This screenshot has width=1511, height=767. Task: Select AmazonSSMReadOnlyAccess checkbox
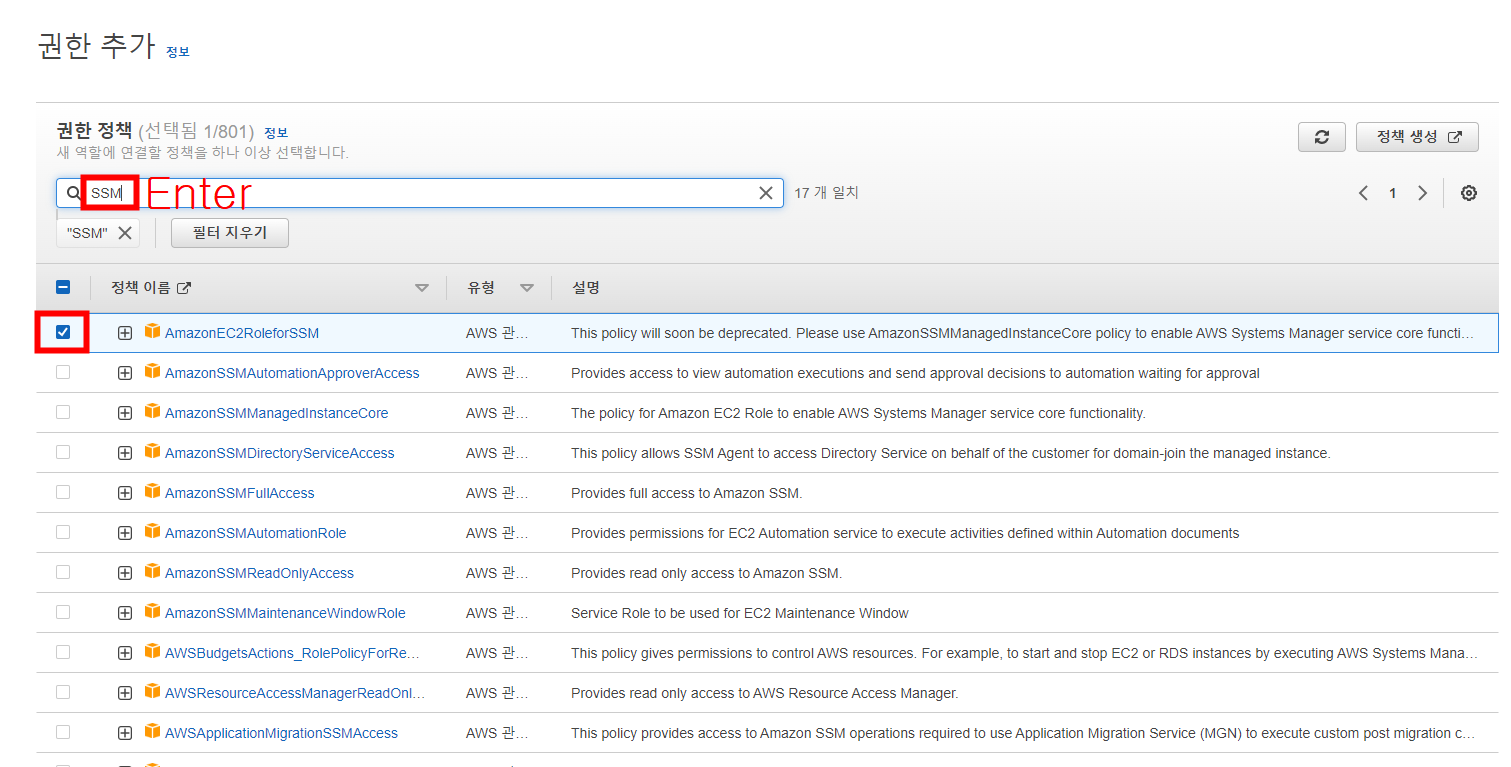[63, 572]
